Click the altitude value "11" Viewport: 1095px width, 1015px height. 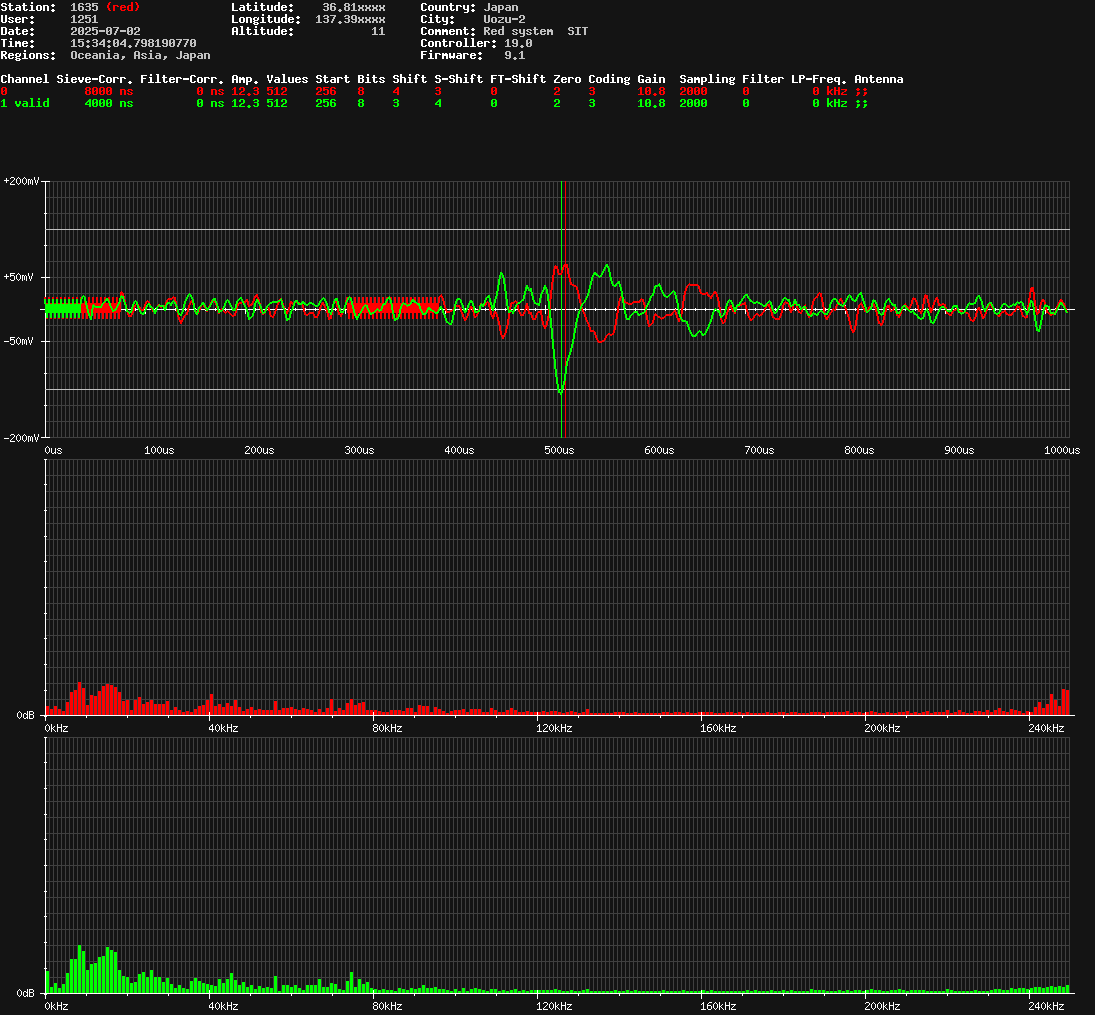pos(378,31)
